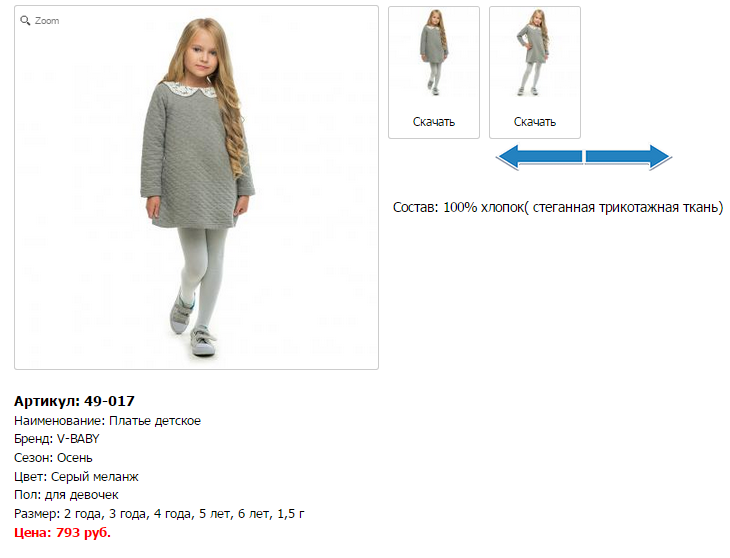Image resolution: width=730 pixels, height=558 pixels.
Task: Click the Цвет: Серый меланж line
Action: (76, 476)
